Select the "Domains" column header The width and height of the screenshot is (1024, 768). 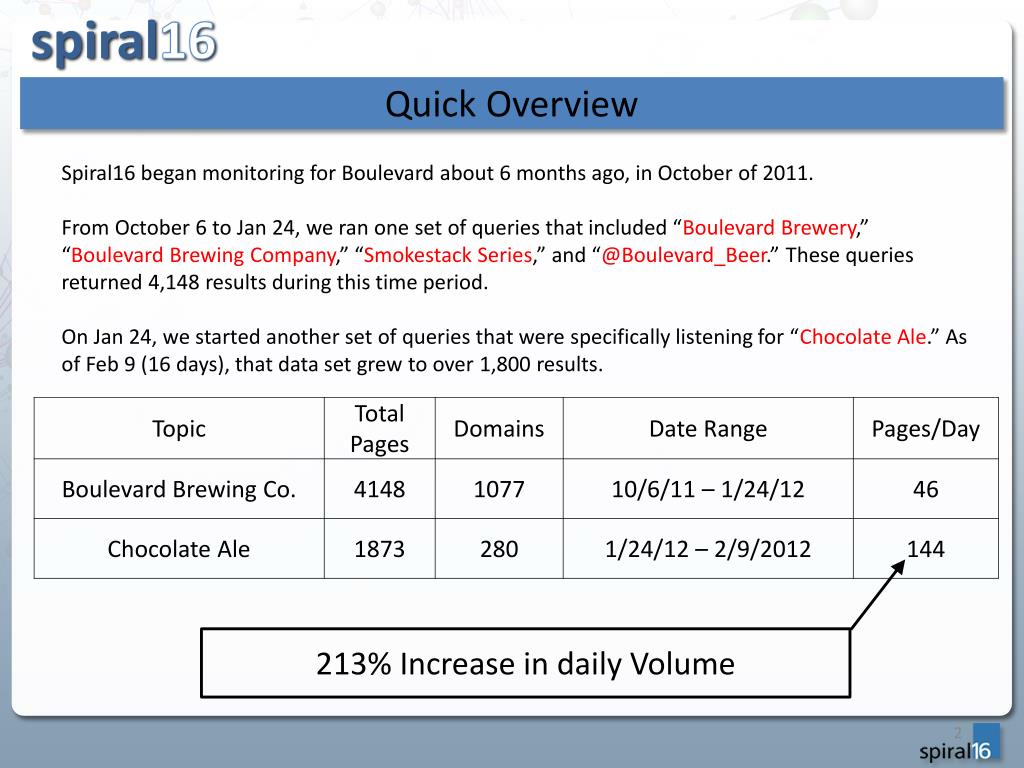[499, 428]
